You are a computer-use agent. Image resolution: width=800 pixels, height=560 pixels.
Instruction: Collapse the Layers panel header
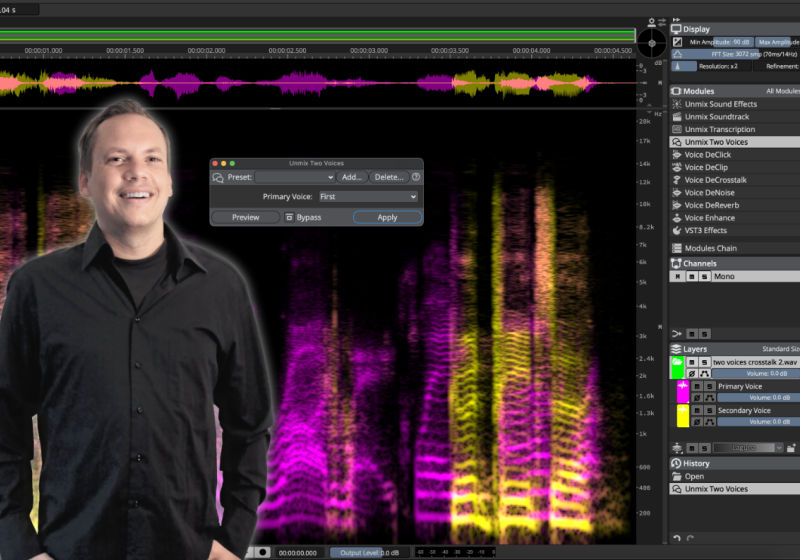[735, 349]
